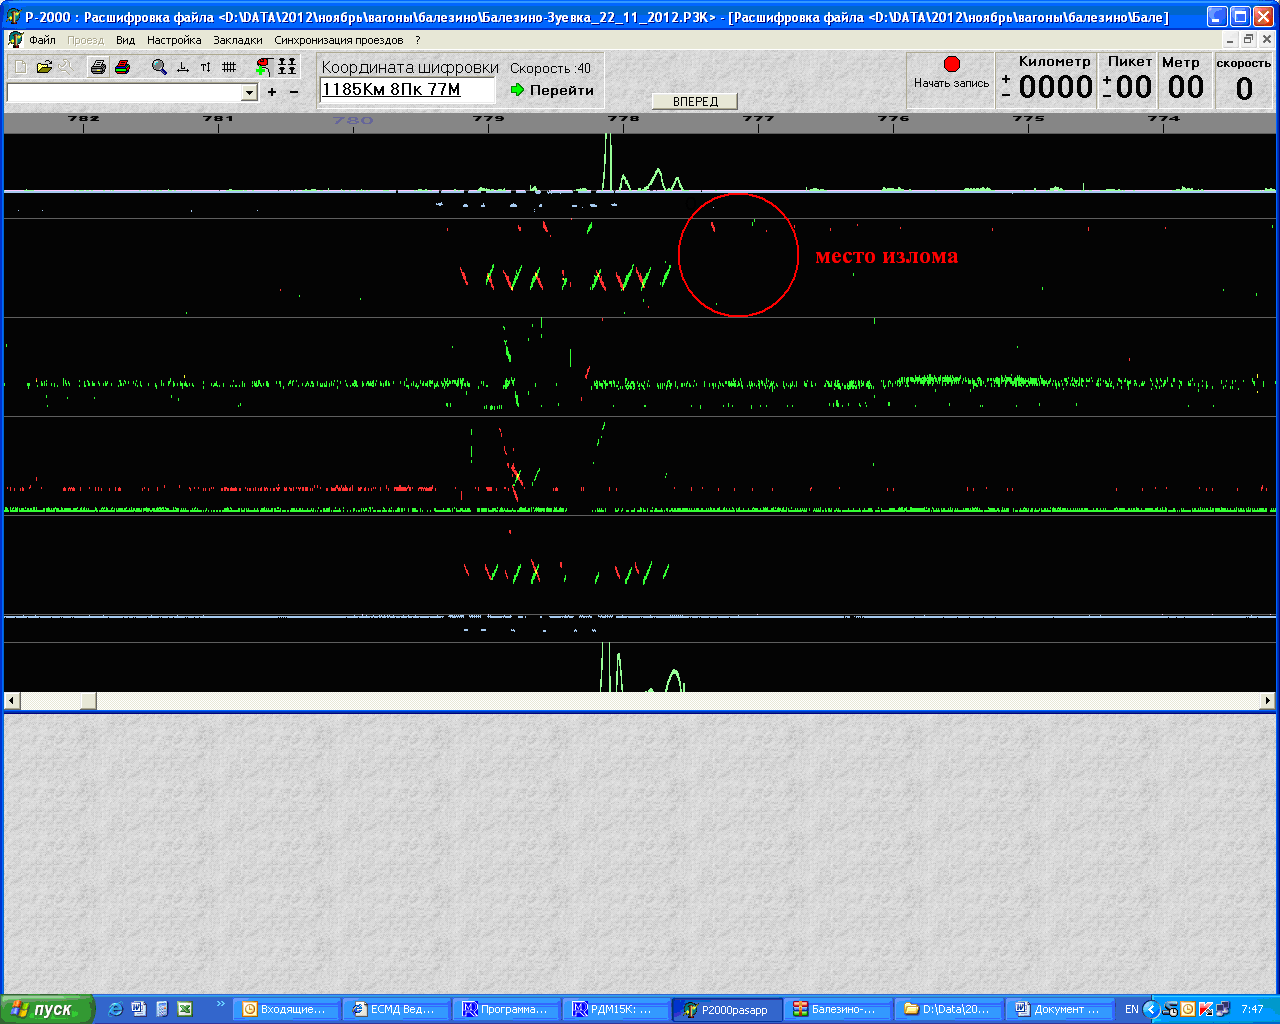This screenshot has height=1024, width=1280.
Task: Click the Перейти go-to button
Action: 552,90
